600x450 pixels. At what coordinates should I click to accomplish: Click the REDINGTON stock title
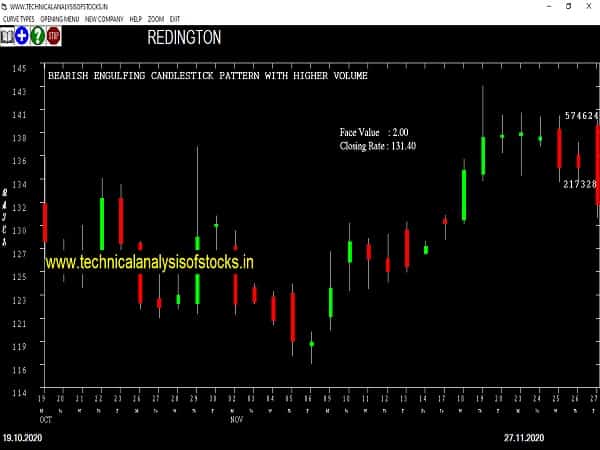pyautogui.click(x=184, y=38)
